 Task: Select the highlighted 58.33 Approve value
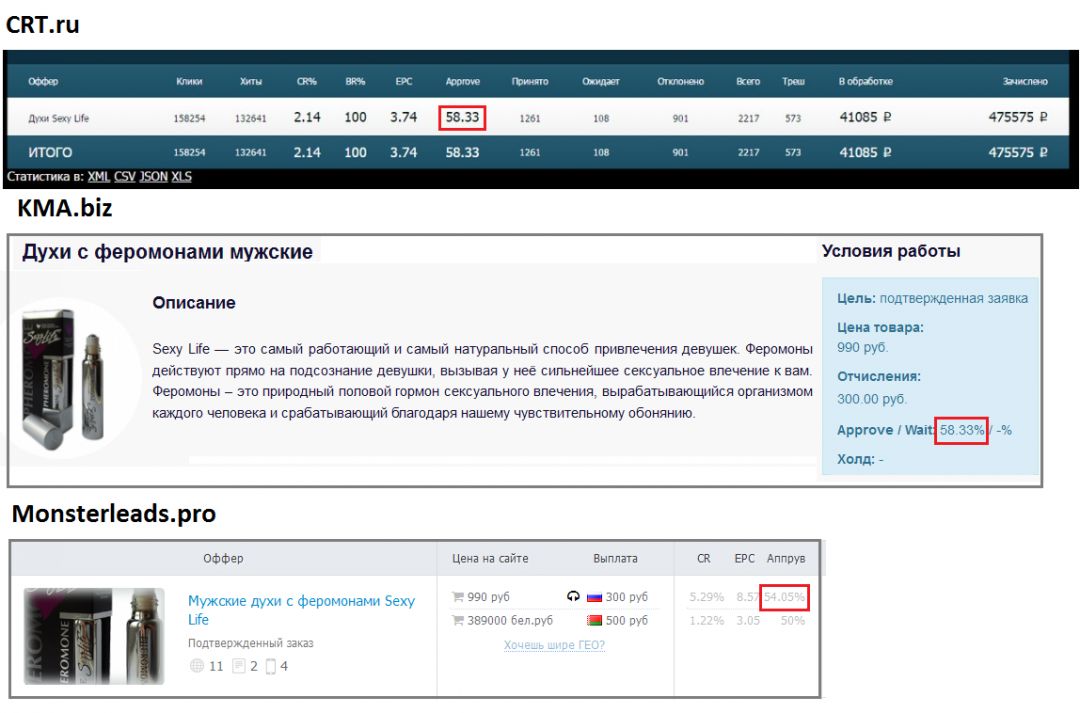464,116
